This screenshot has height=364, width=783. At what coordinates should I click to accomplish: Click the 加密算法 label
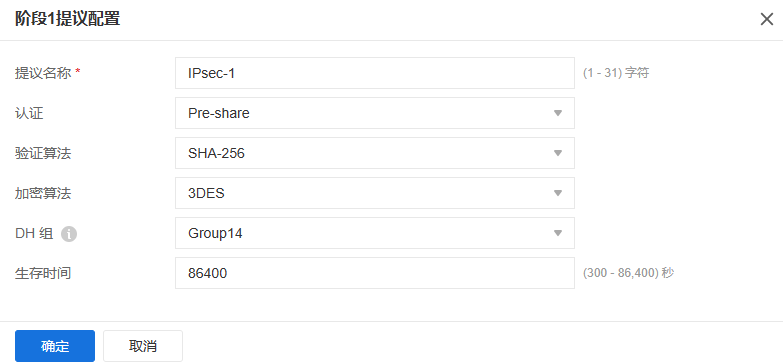coord(43,193)
